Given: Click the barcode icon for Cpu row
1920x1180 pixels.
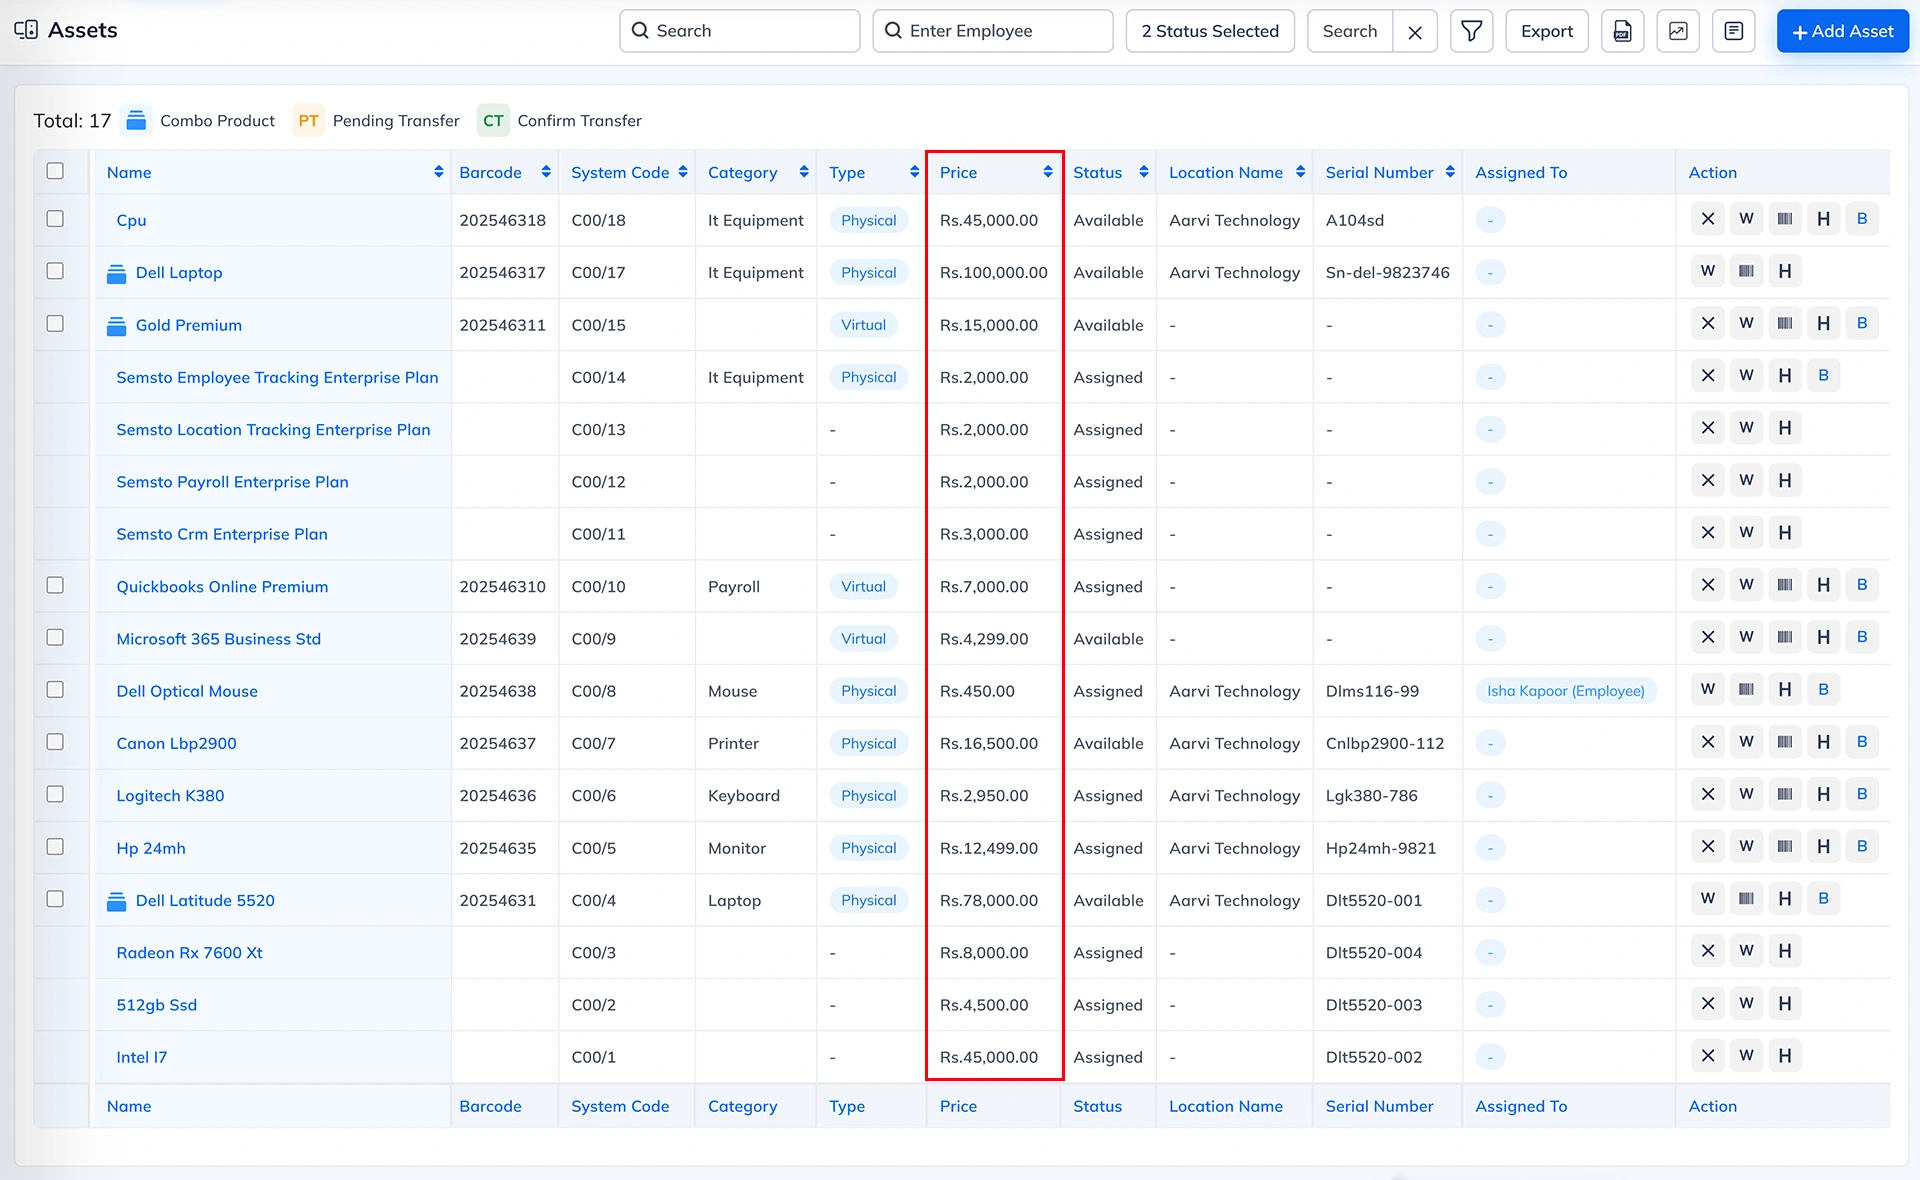Looking at the screenshot, I should (x=1785, y=219).
